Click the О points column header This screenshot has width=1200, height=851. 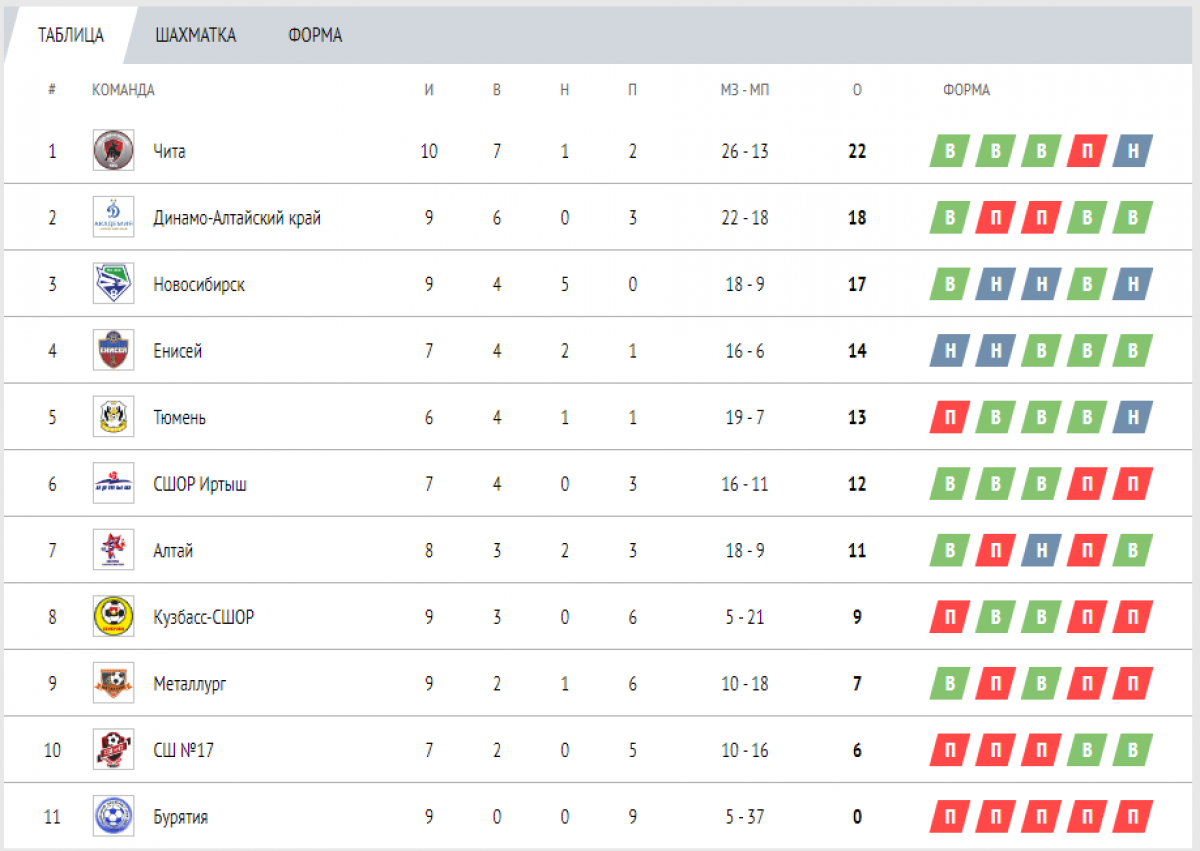tap(857, 90)
